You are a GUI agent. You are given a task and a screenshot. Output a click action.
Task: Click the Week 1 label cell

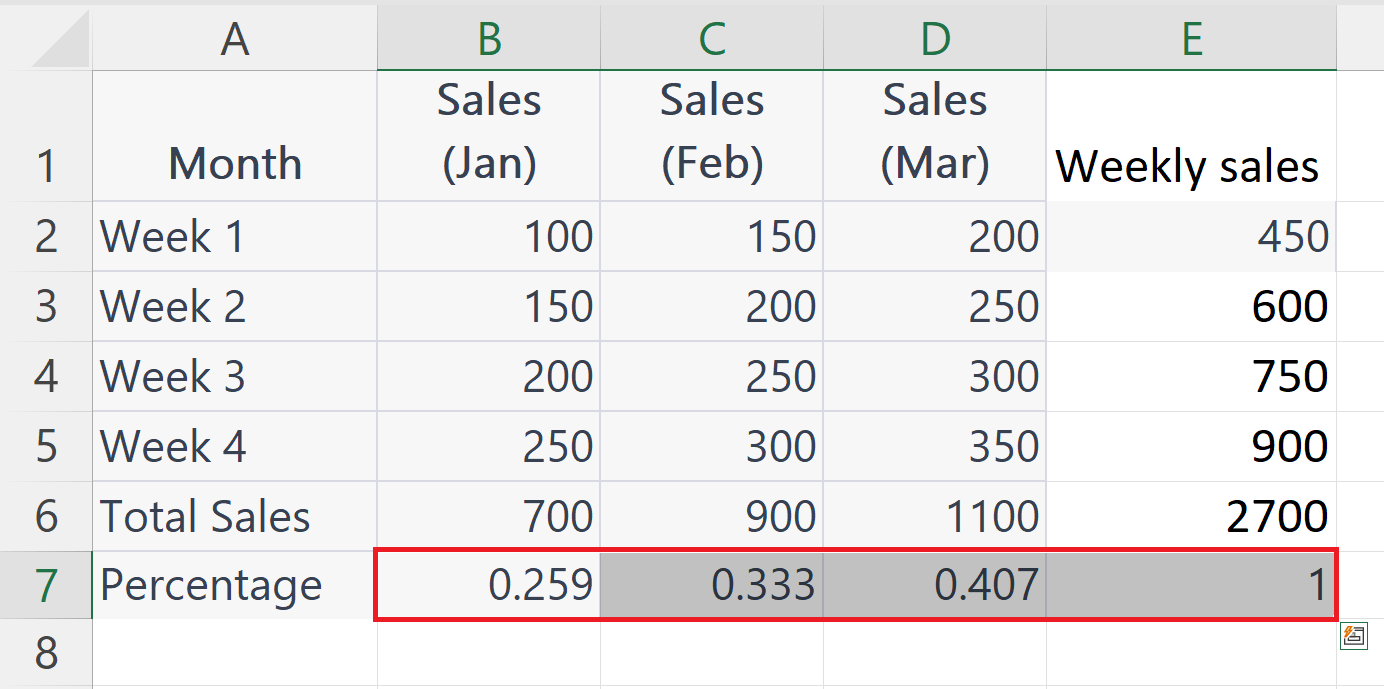coord(233,236)
